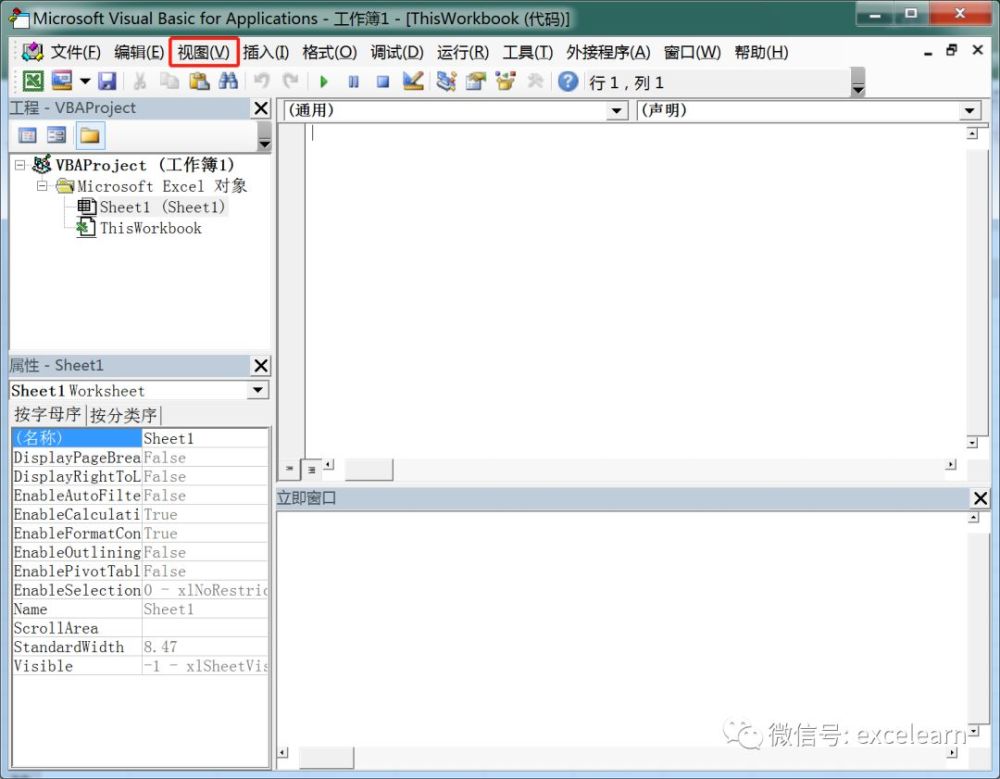
Task: Click the Sheet1 value of (名称) property
Action: [205, 438]
